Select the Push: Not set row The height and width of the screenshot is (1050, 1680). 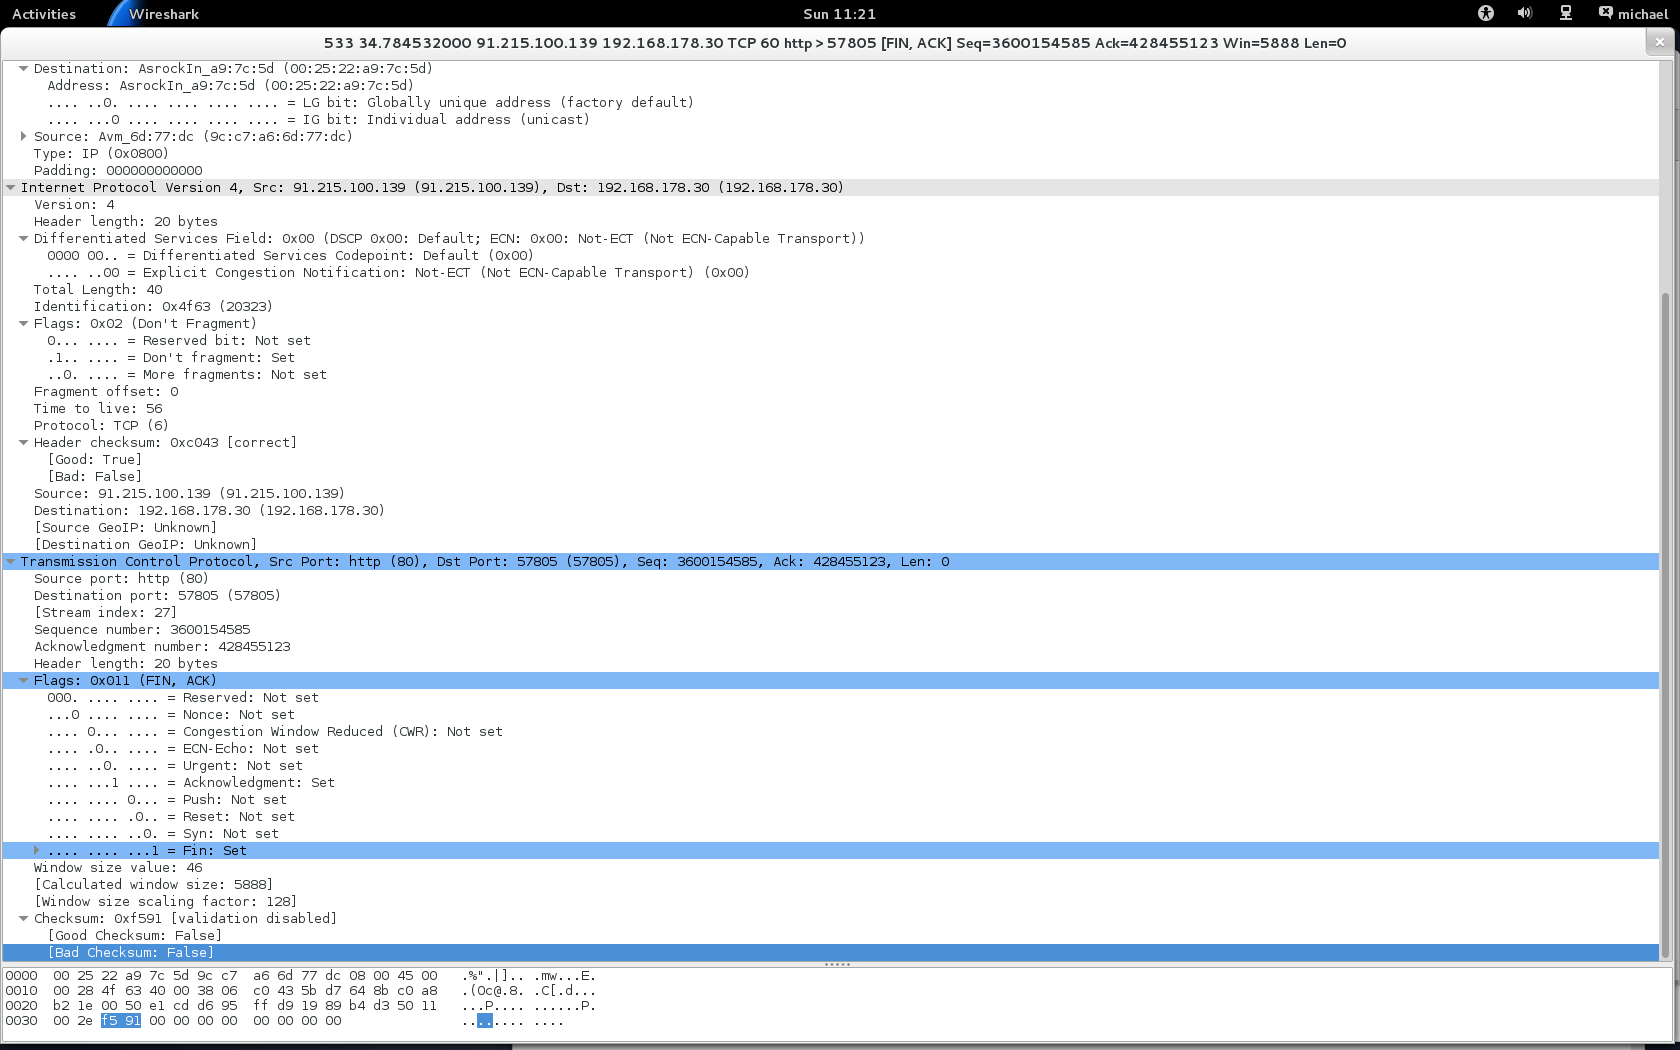[x=831, y=800]
